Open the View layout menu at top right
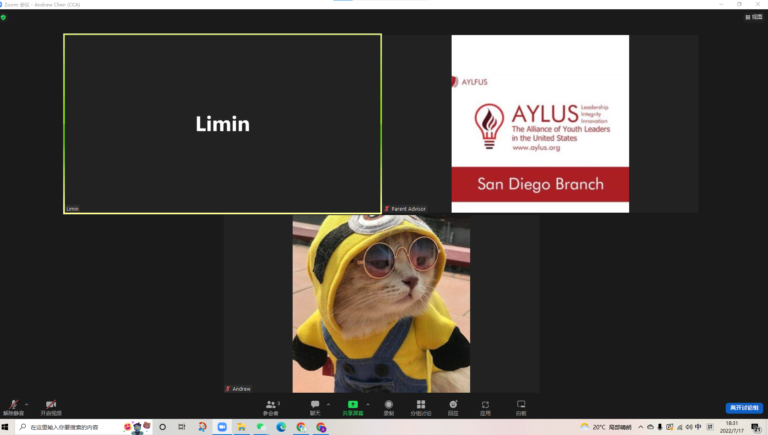The height and width of the screenshot is (435, 768). click(754, 17)
